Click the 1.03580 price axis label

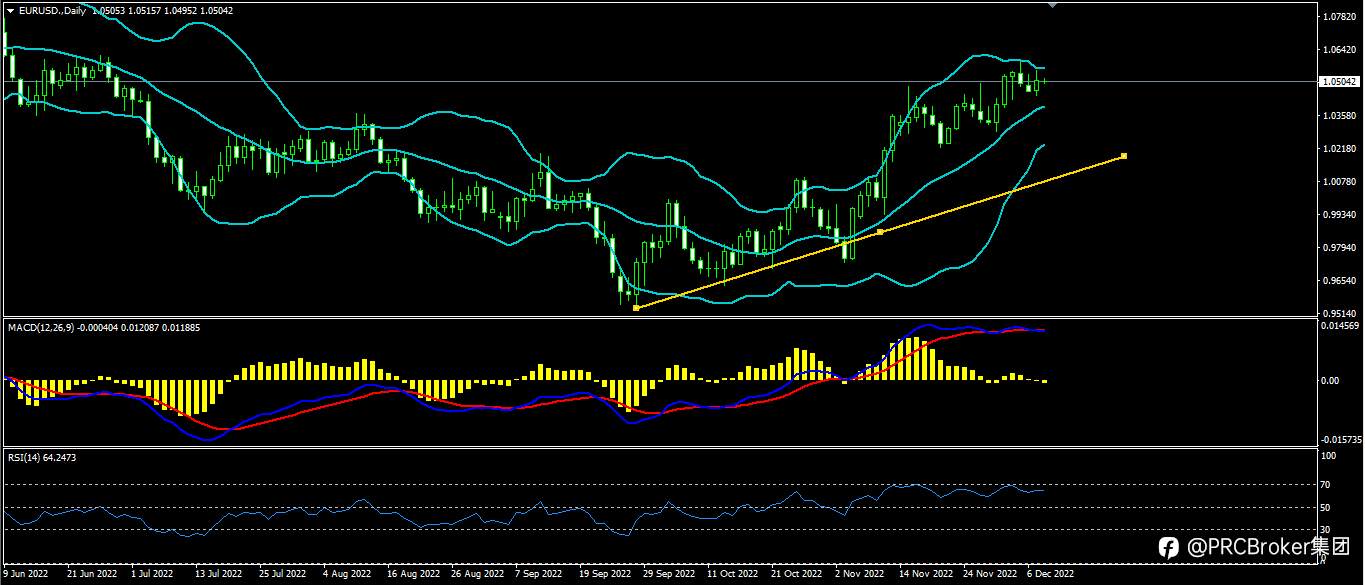click(1338, 116)
